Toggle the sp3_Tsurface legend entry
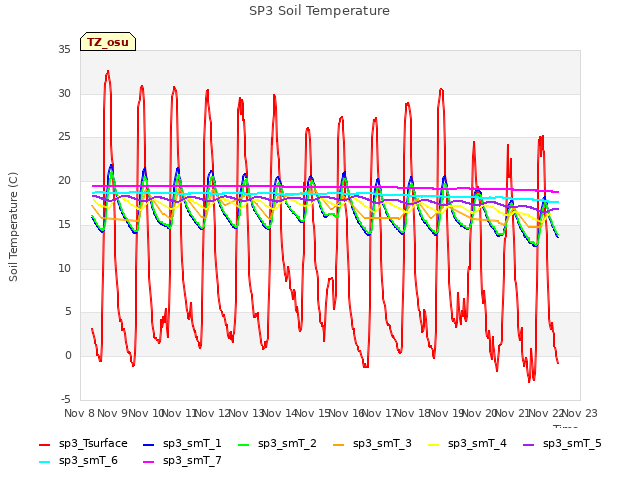This screenshot has height=480, width=640. 83,443
